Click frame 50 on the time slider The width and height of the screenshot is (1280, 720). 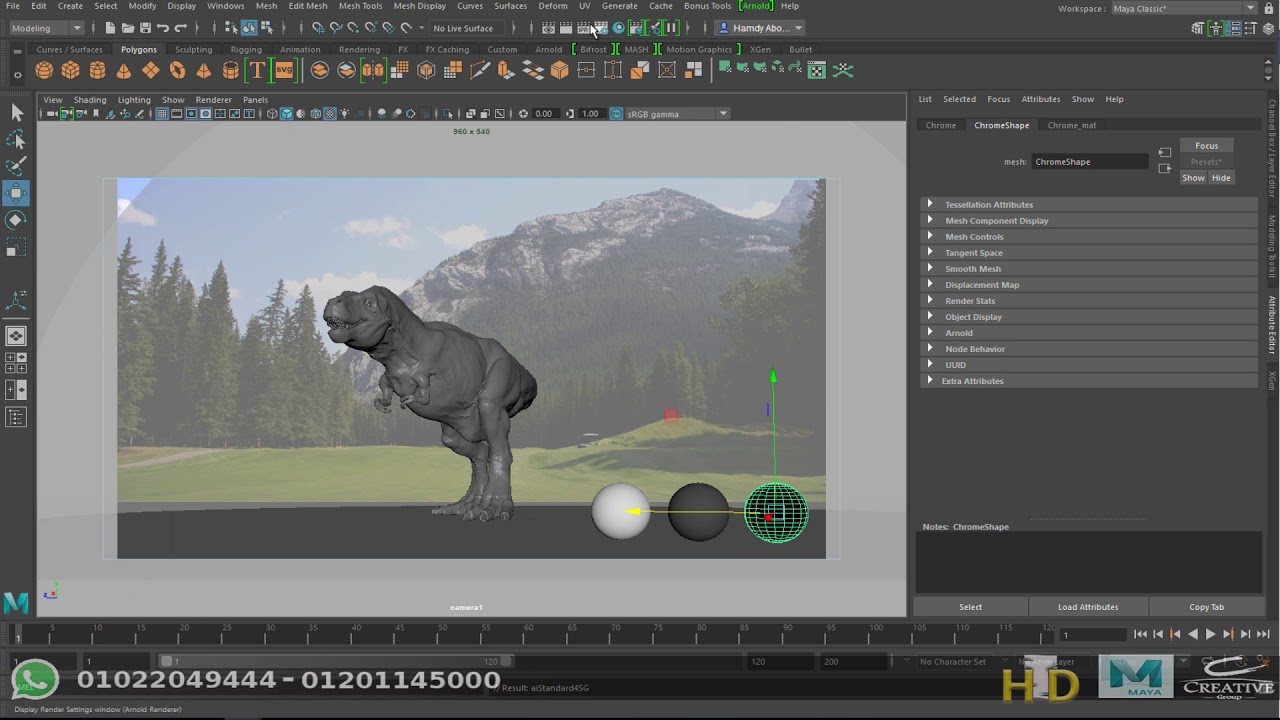coord(442,633)
